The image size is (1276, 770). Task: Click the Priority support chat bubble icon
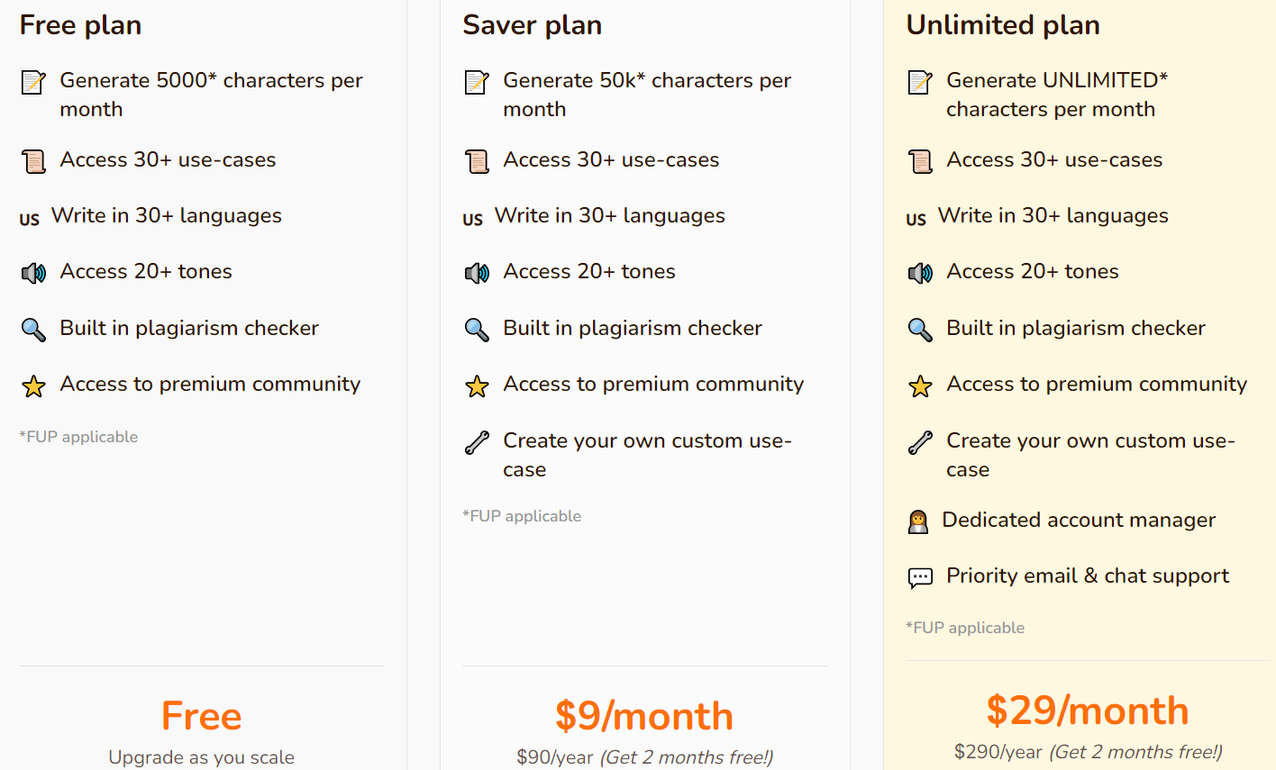(x=920, y=577)
